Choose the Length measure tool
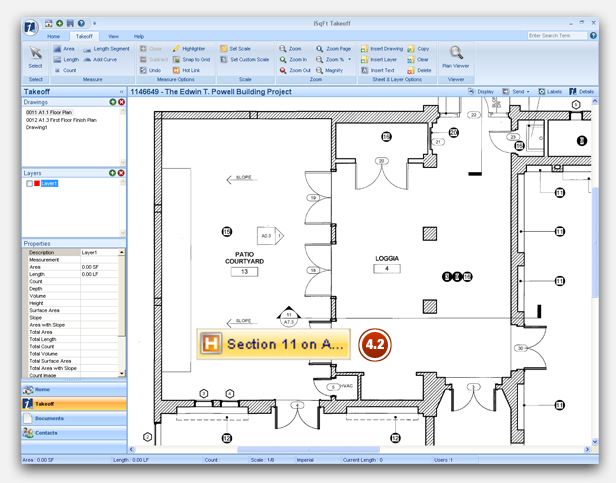Image resolution: width=616 pixels, height=483 pixels. point(66,59)
